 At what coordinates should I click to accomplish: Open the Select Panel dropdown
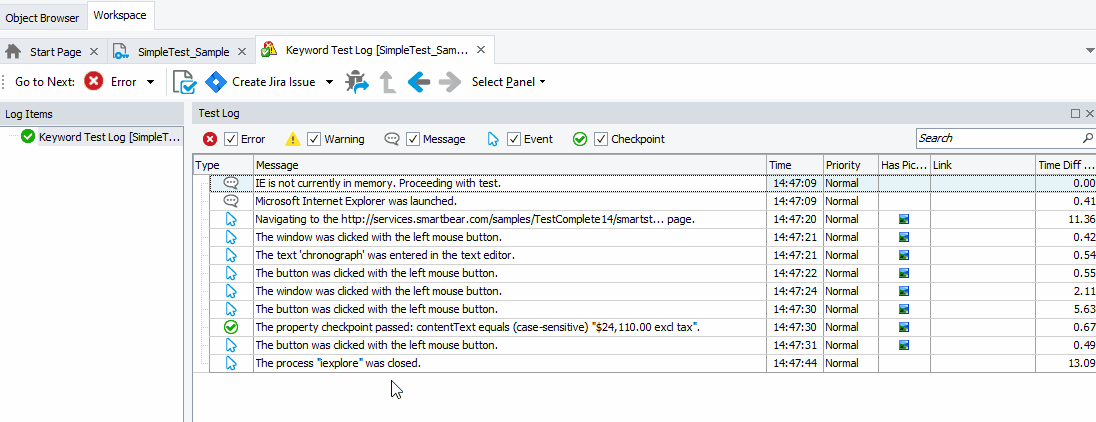508,82
